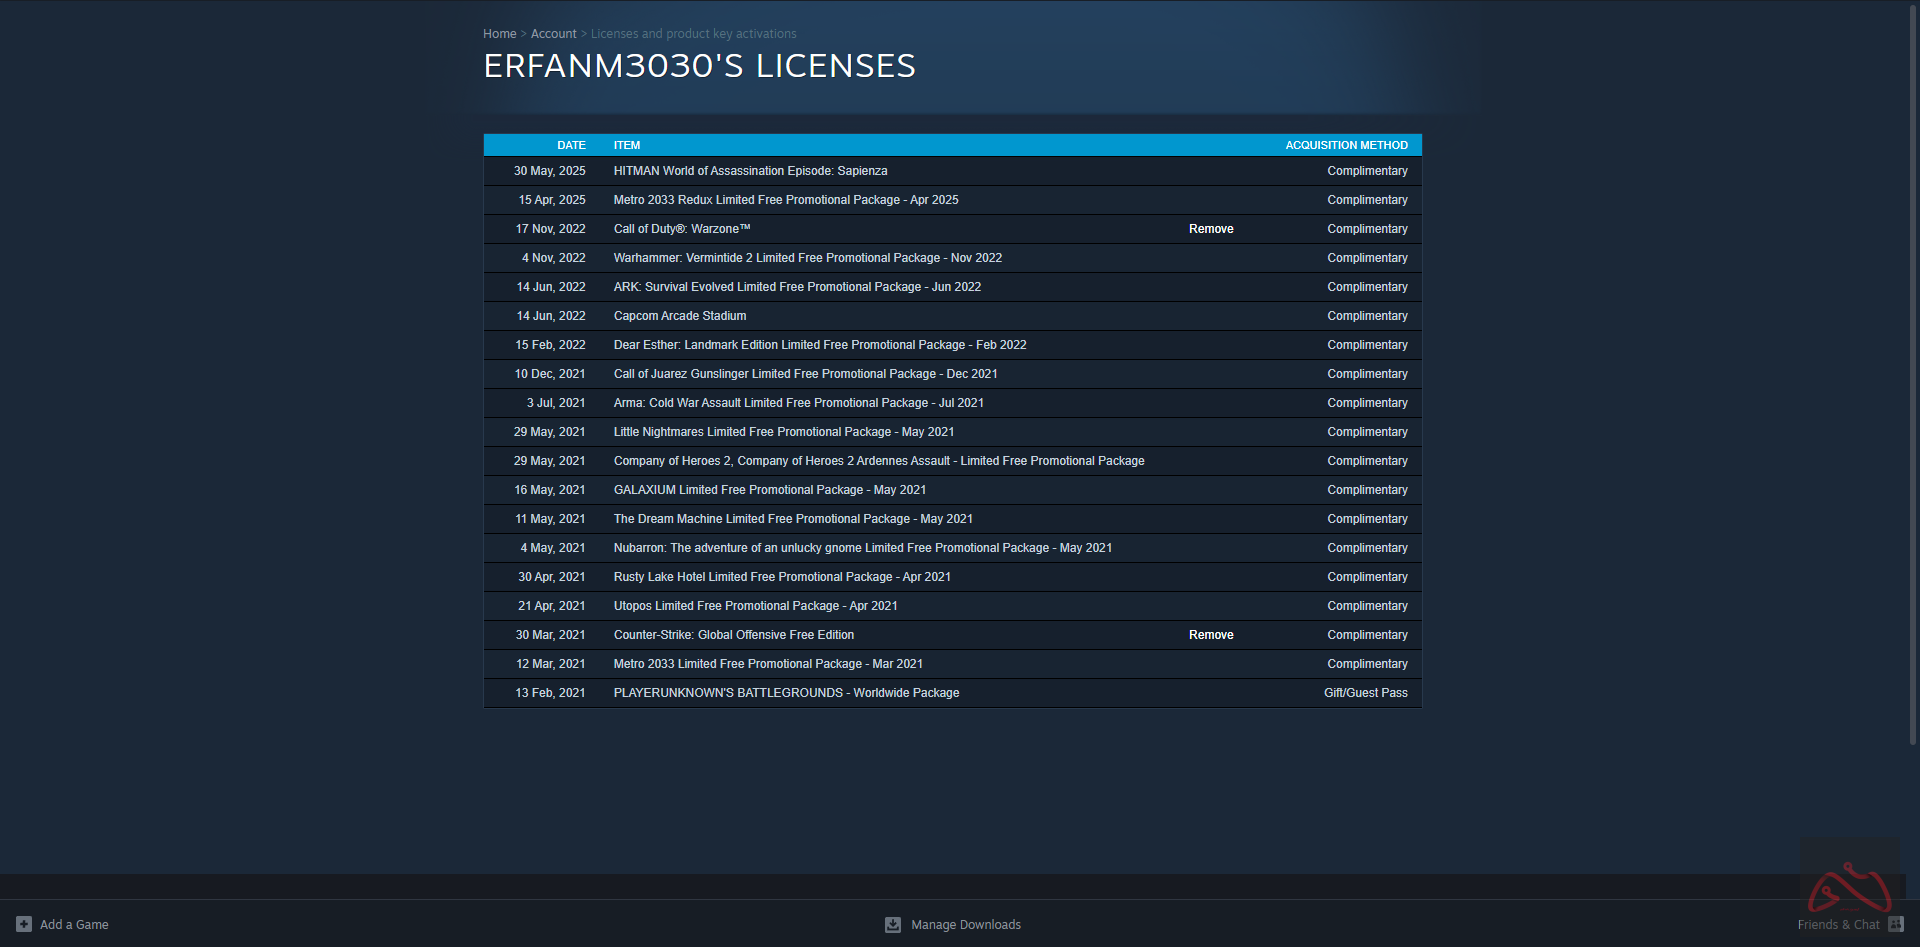Go to Home via the breadcrumb
The width and height of the screenshot is (1920, 947).
499,34
